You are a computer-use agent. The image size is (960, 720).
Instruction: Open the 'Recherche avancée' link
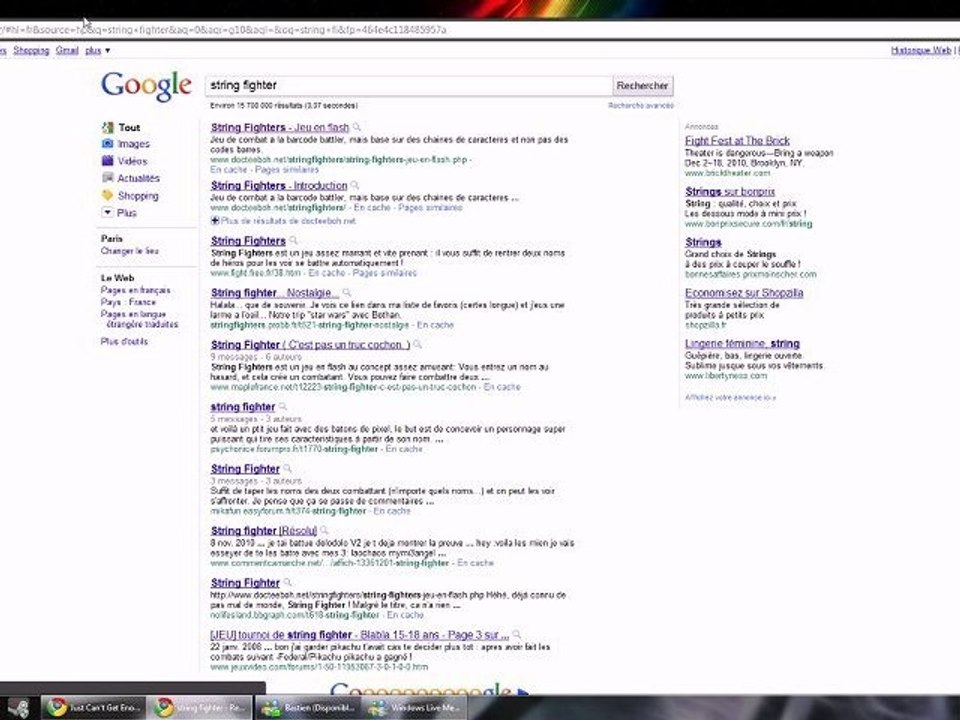coord(640,105)
